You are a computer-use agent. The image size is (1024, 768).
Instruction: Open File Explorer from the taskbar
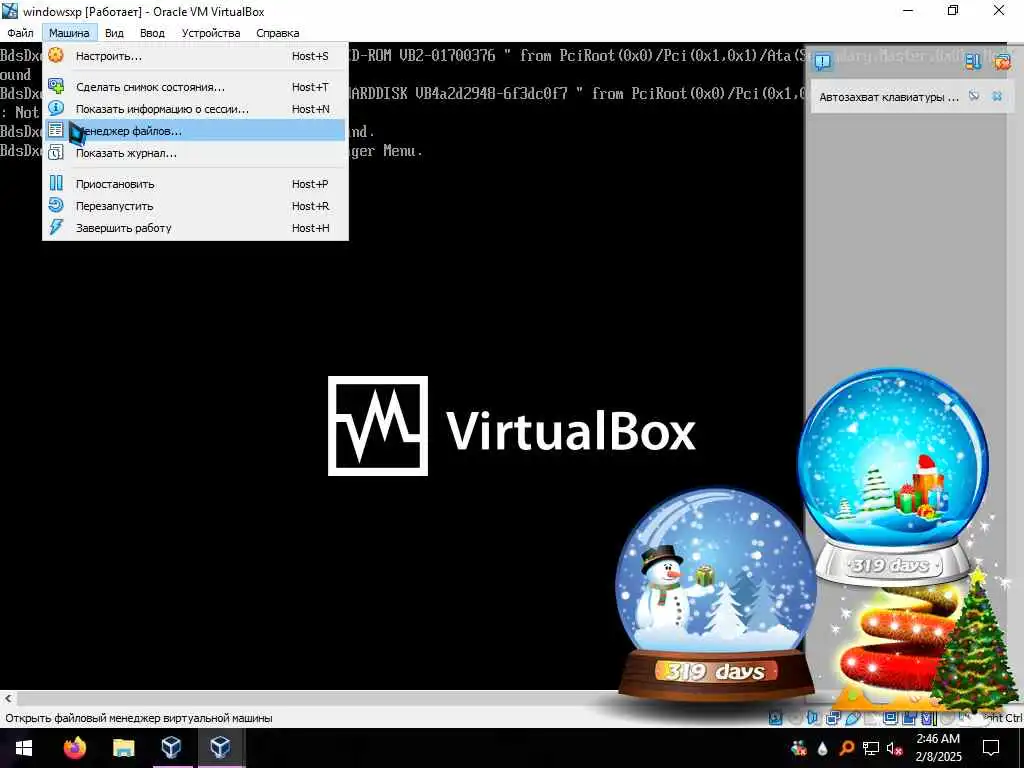[123, 748]
